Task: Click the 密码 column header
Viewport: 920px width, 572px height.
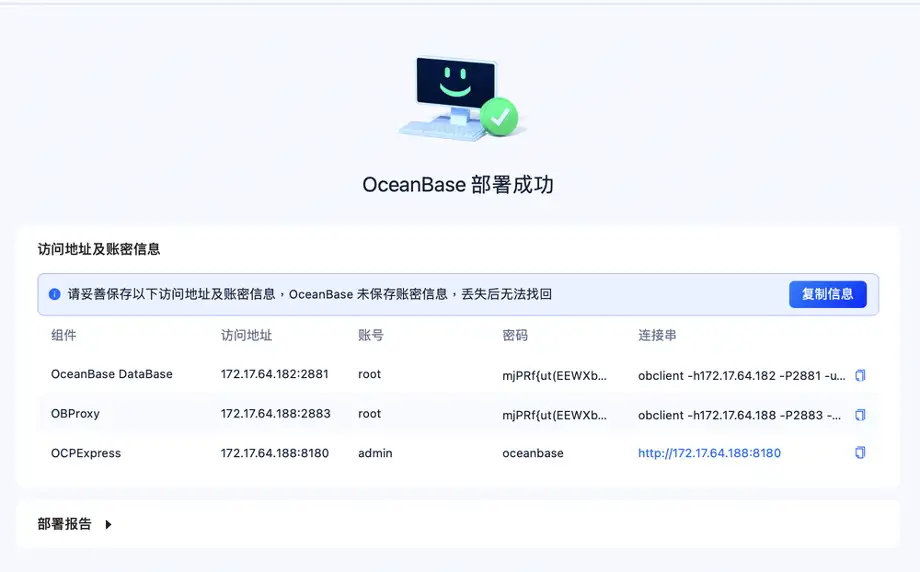Action: pos(515,335)
